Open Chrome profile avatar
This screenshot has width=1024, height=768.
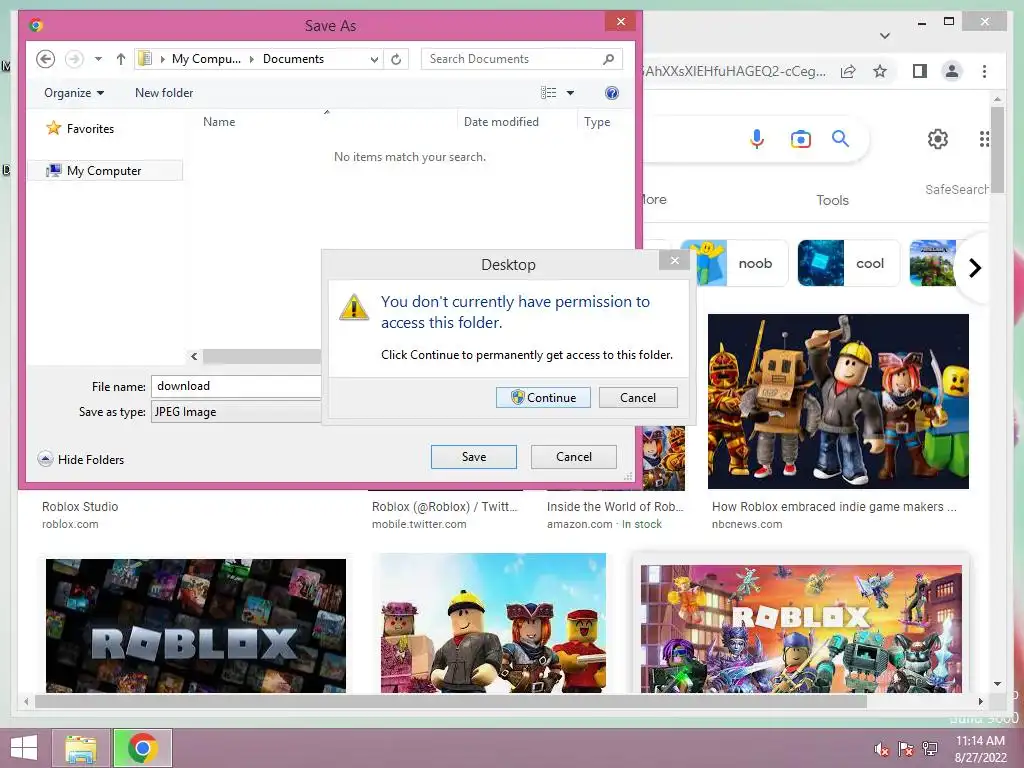952,71
